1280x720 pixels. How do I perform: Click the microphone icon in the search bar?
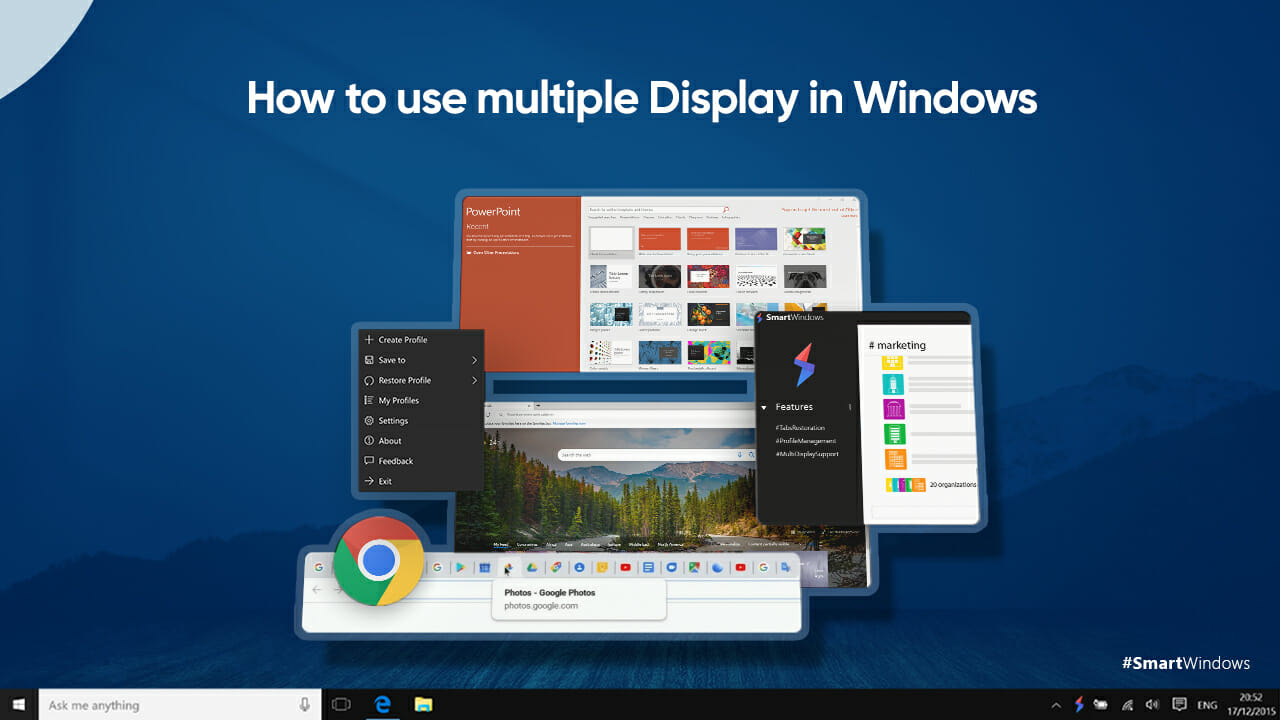tap(305, 704)
